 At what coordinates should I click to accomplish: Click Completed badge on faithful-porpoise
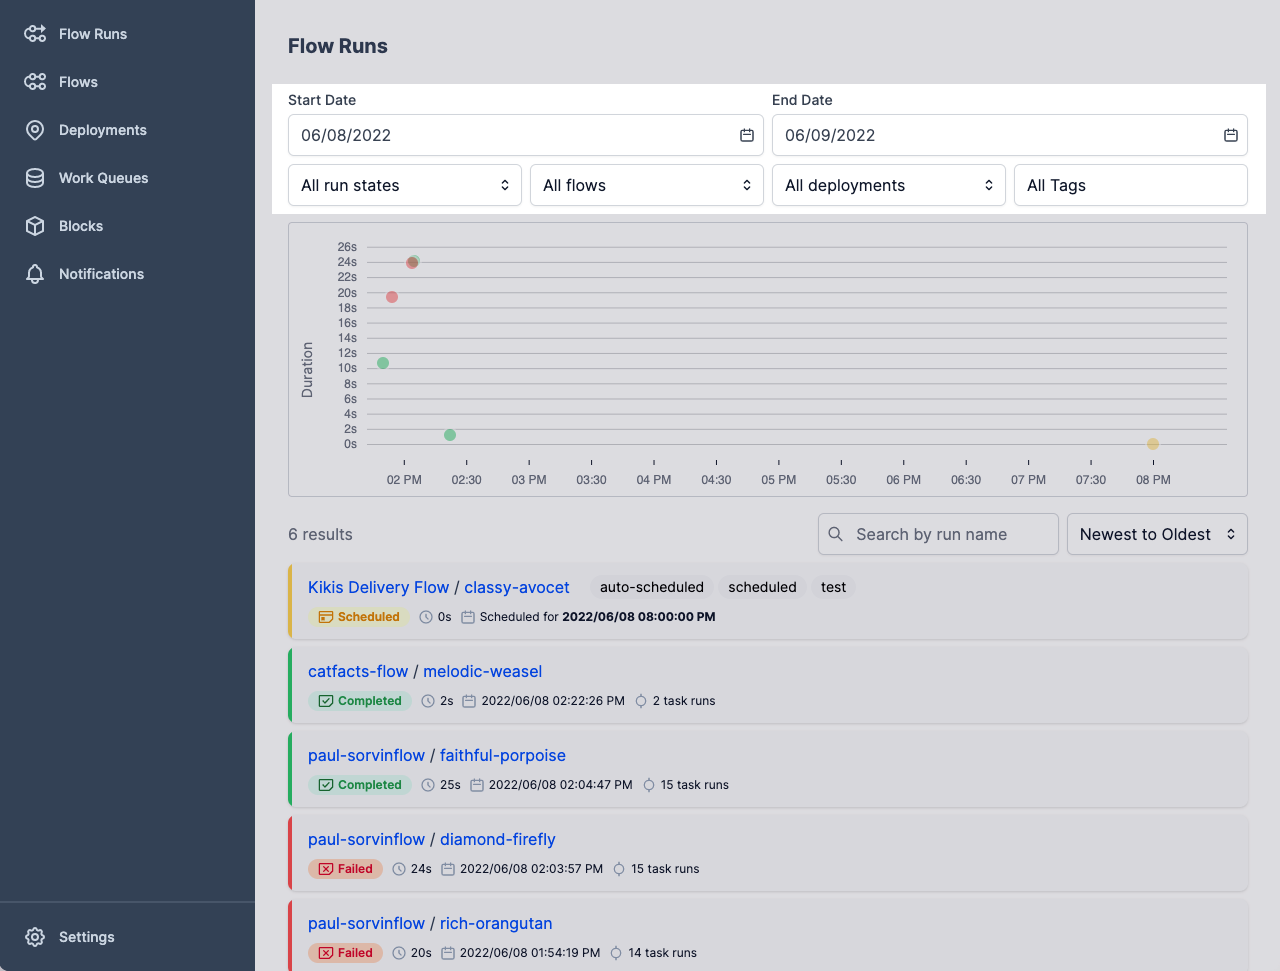[360, 785]
